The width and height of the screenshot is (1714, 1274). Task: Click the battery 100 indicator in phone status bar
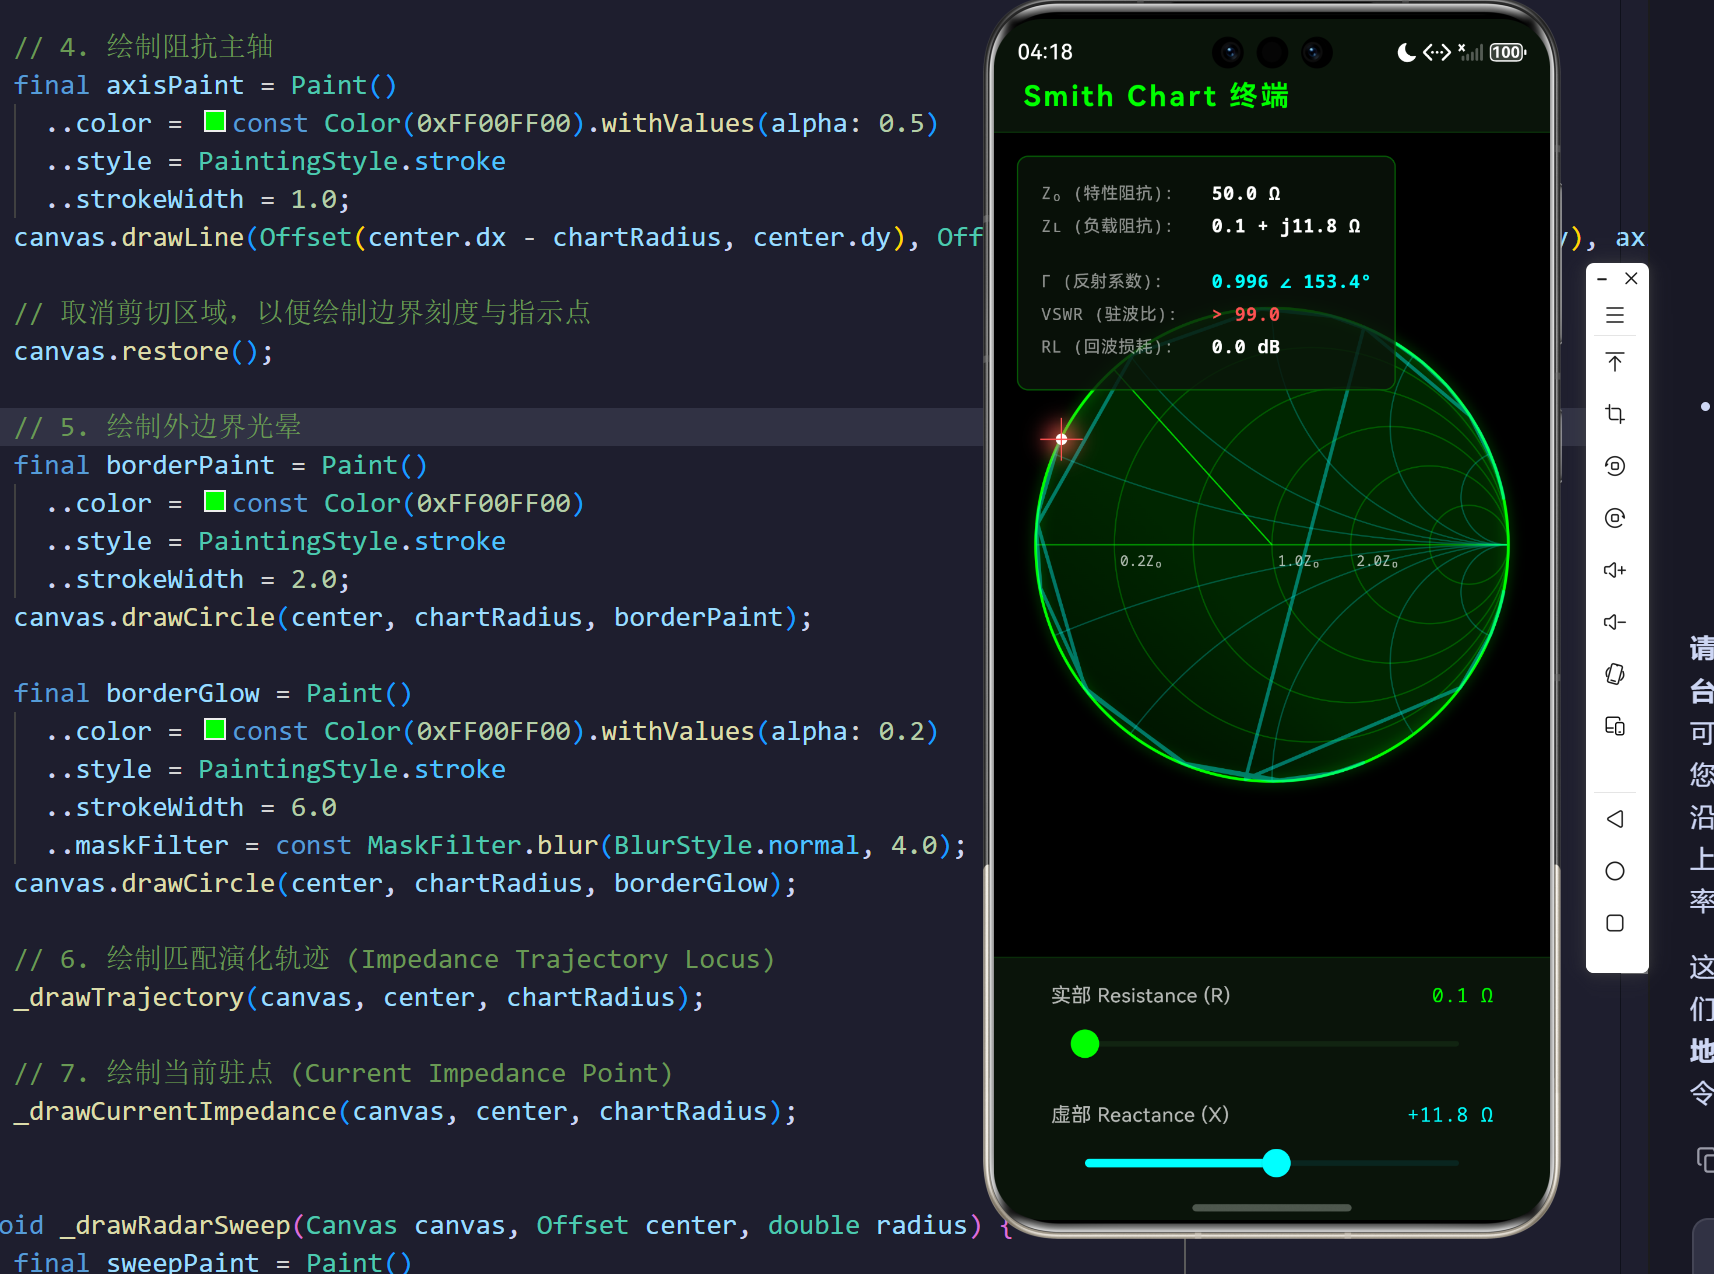coord(1507,52)
